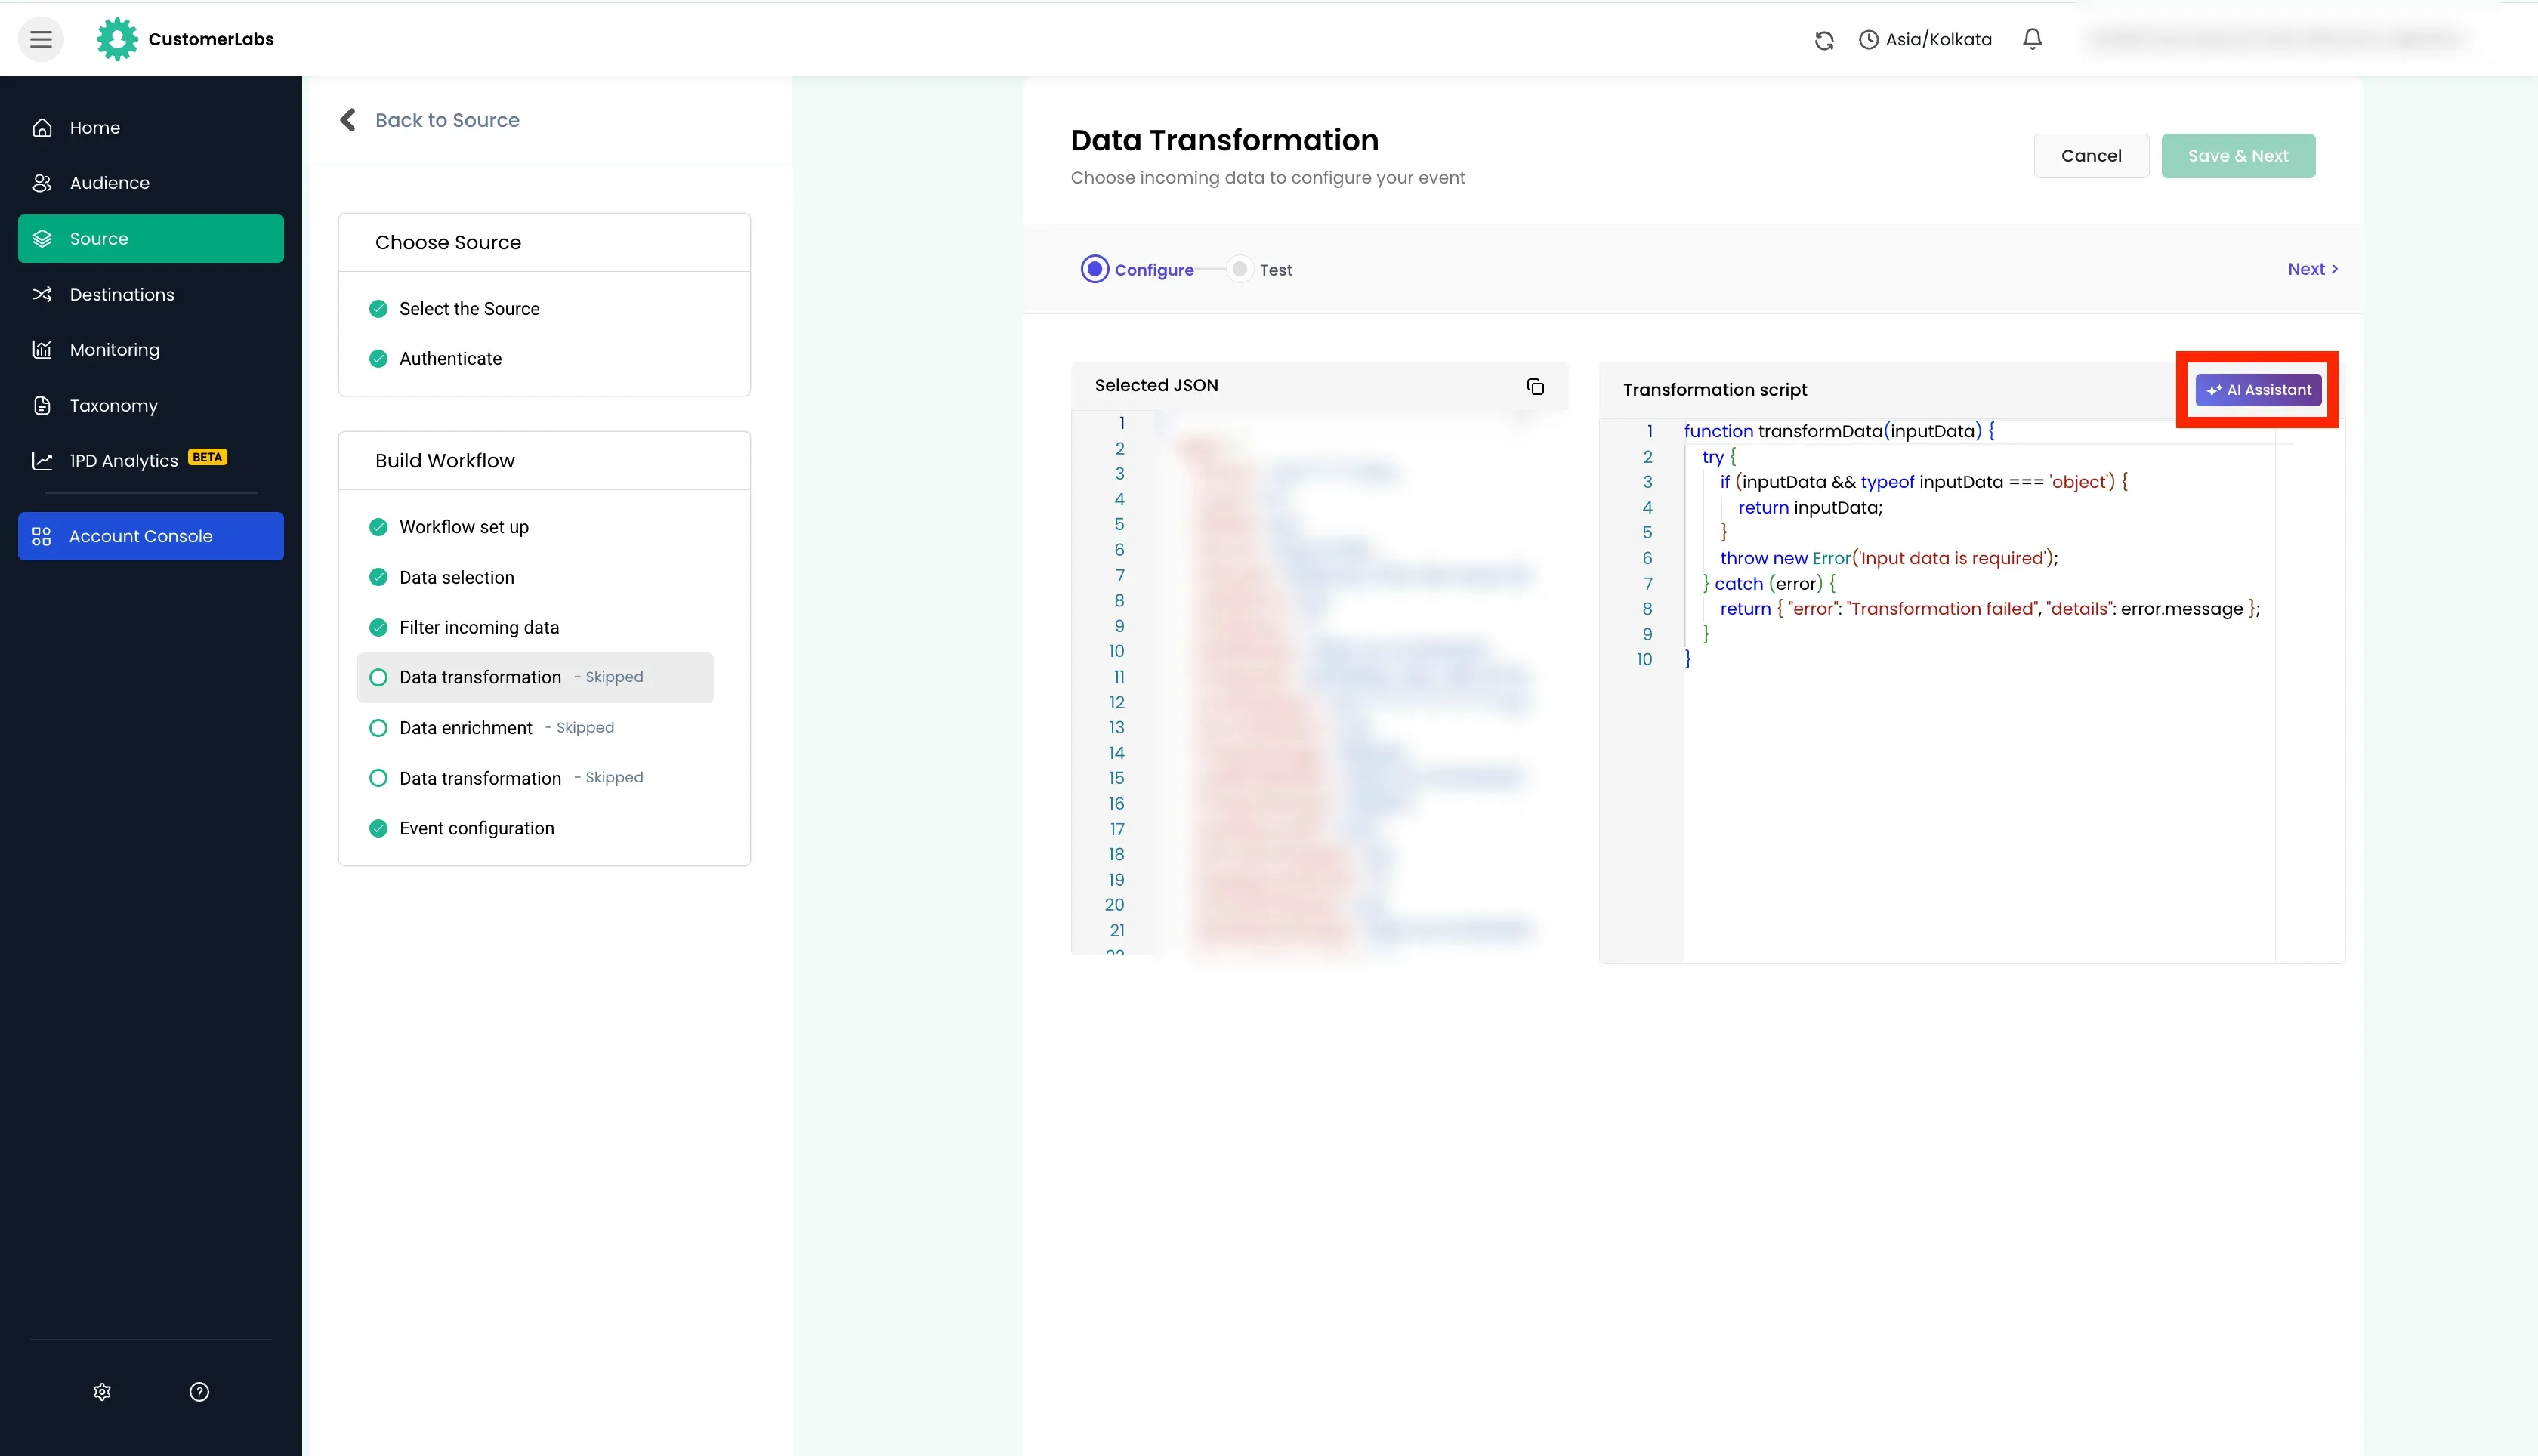Click the Cancel button

coord(2091,156)
